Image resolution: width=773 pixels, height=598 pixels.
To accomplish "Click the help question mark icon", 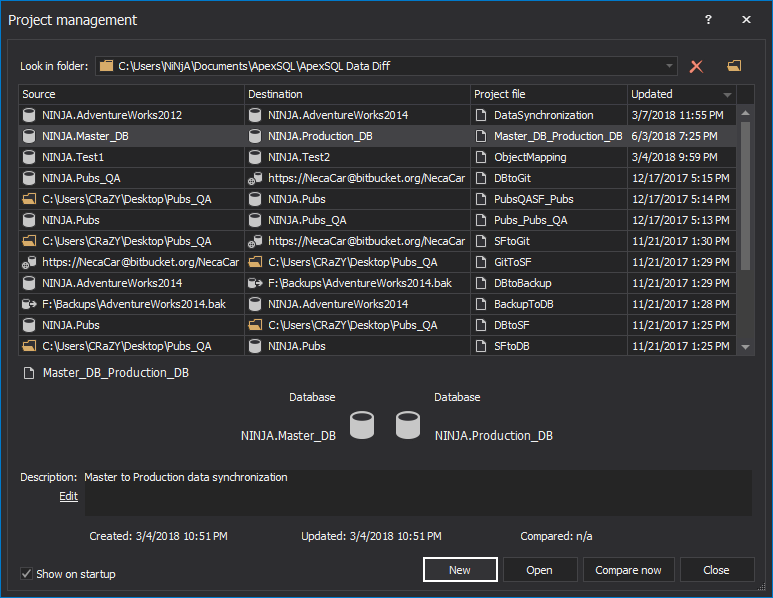I will (x=708, y=20).
